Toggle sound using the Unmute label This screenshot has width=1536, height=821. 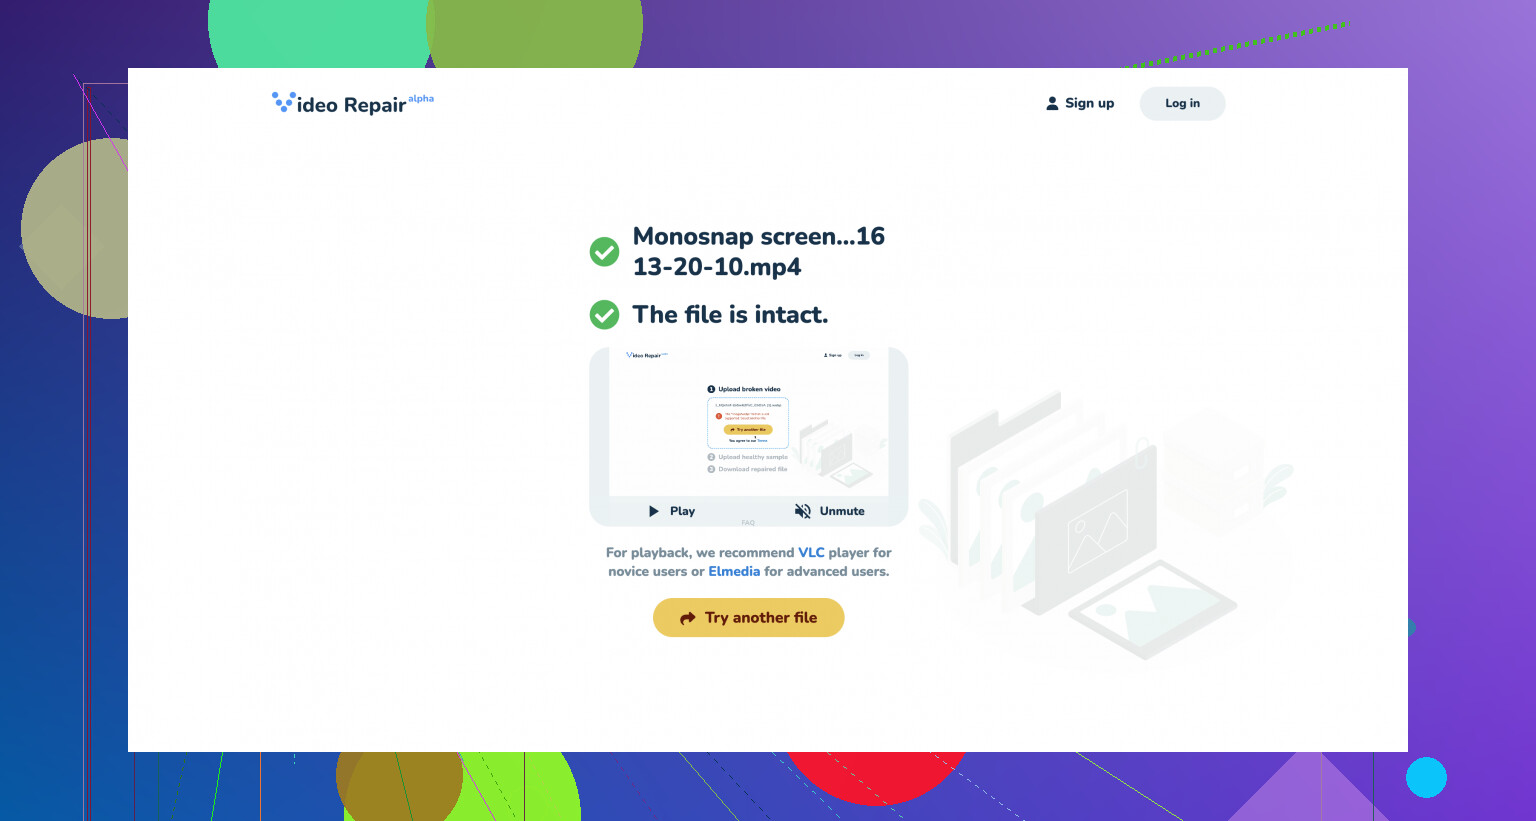click(842, 511)
